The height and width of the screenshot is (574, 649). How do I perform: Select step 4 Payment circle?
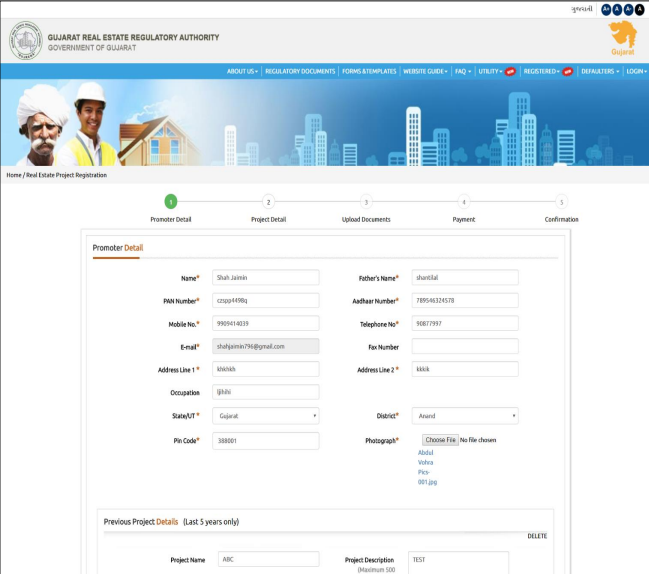pyautogui.click(x=464, y=202)
